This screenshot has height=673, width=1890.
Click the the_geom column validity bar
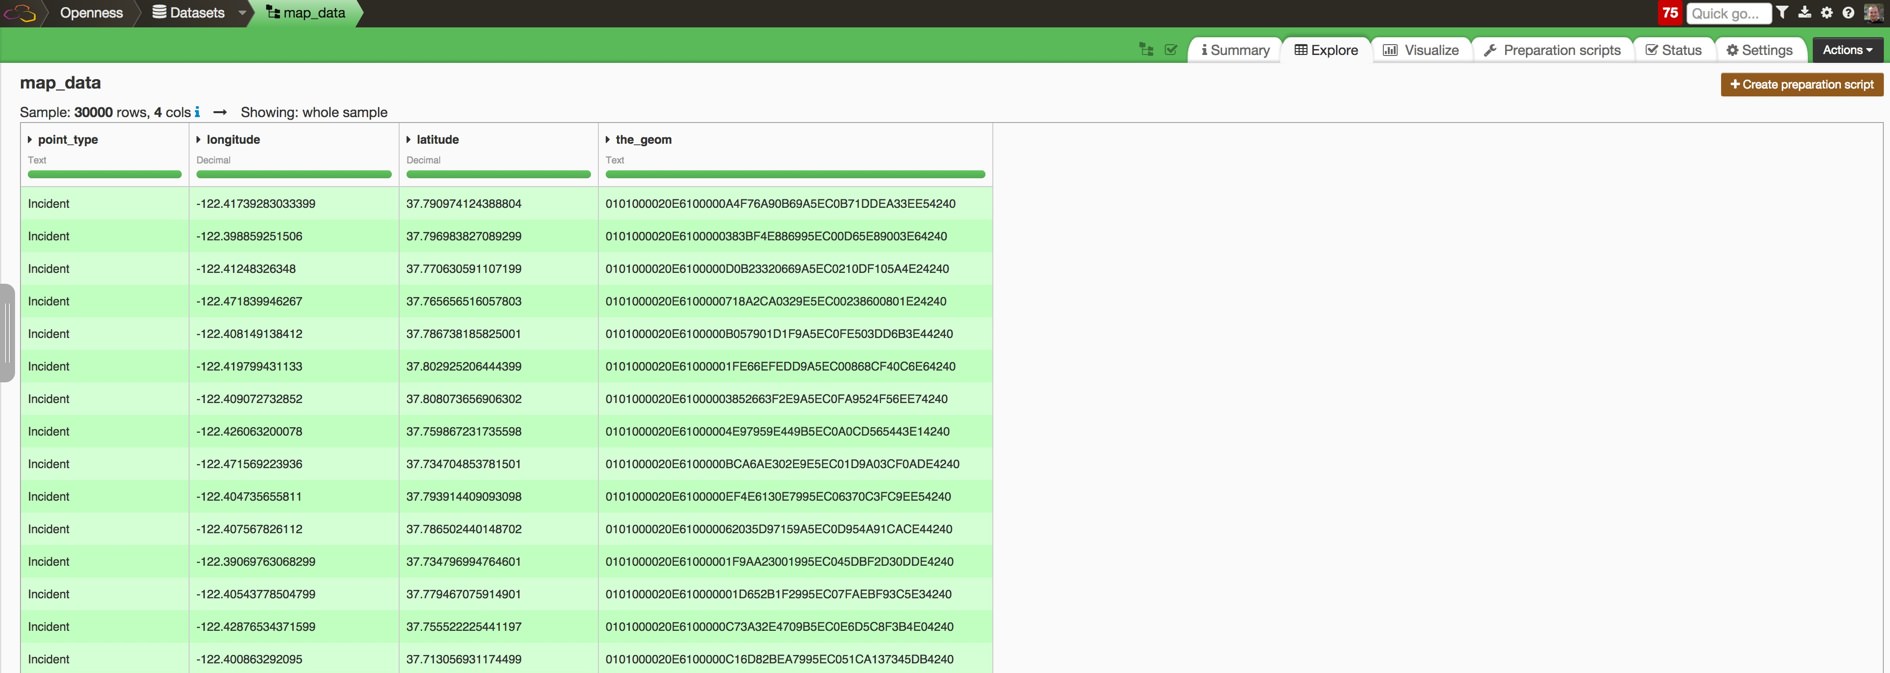click(x=796, y=174)
